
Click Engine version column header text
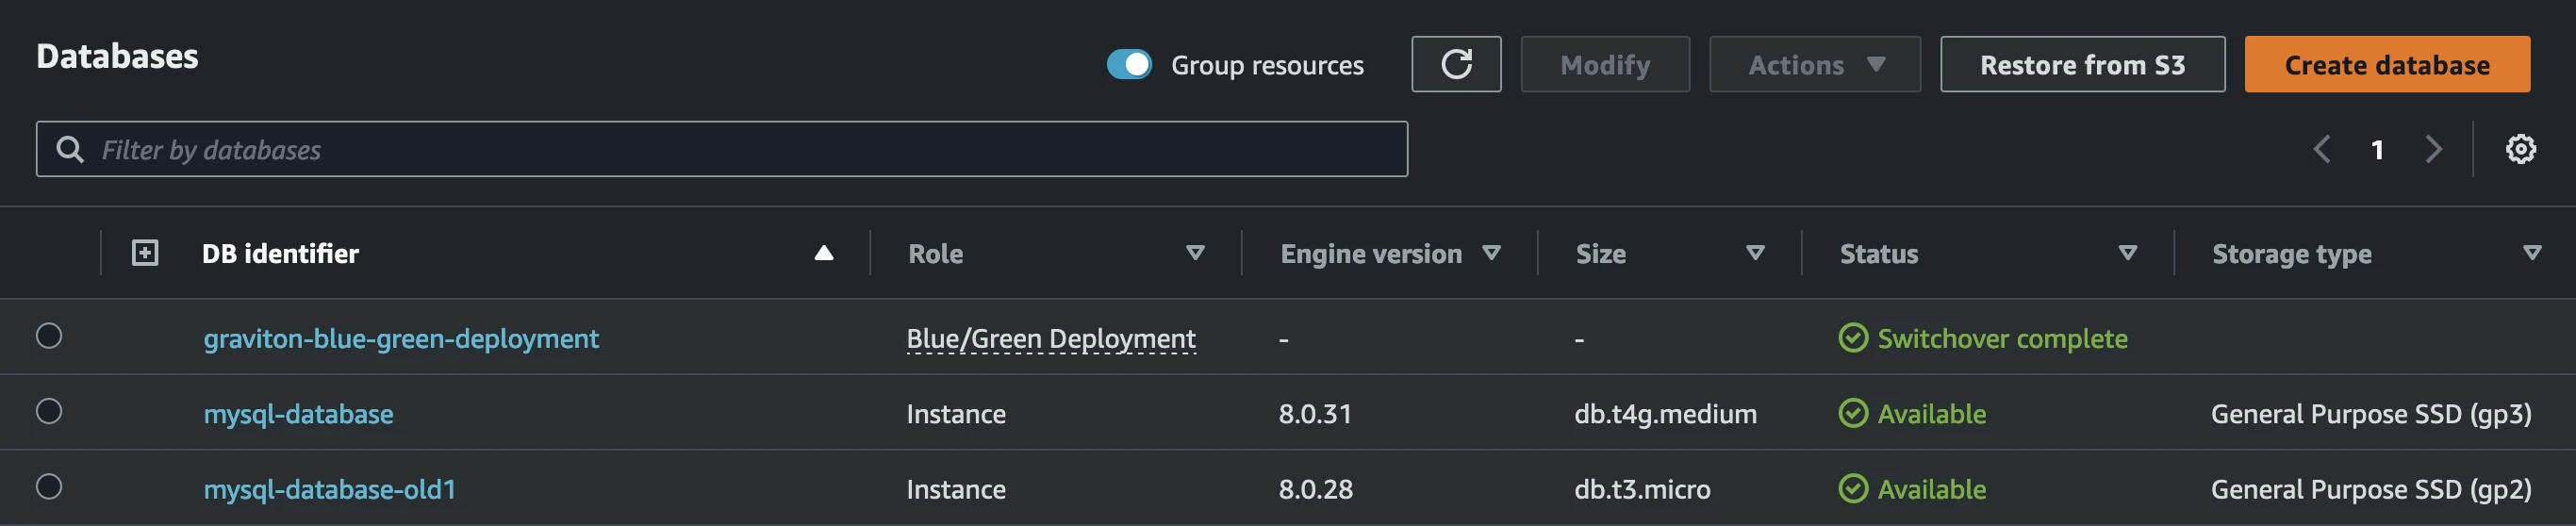point(1371,254)
